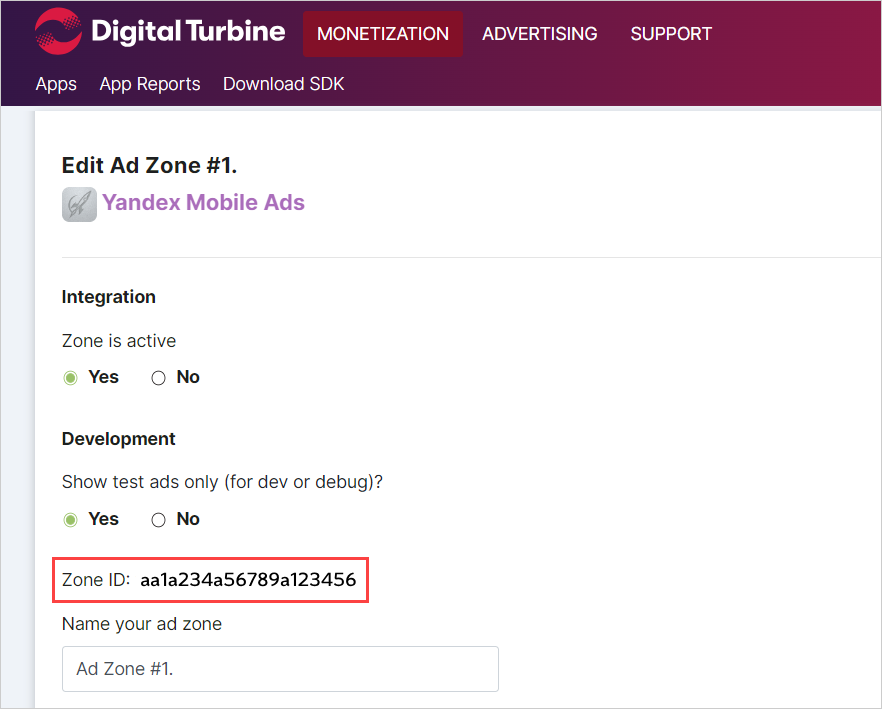Viewport: 882px width, 709px height.
Task: Click the Digital Turbine swirl logo icon
Action: tap(58, 31)
